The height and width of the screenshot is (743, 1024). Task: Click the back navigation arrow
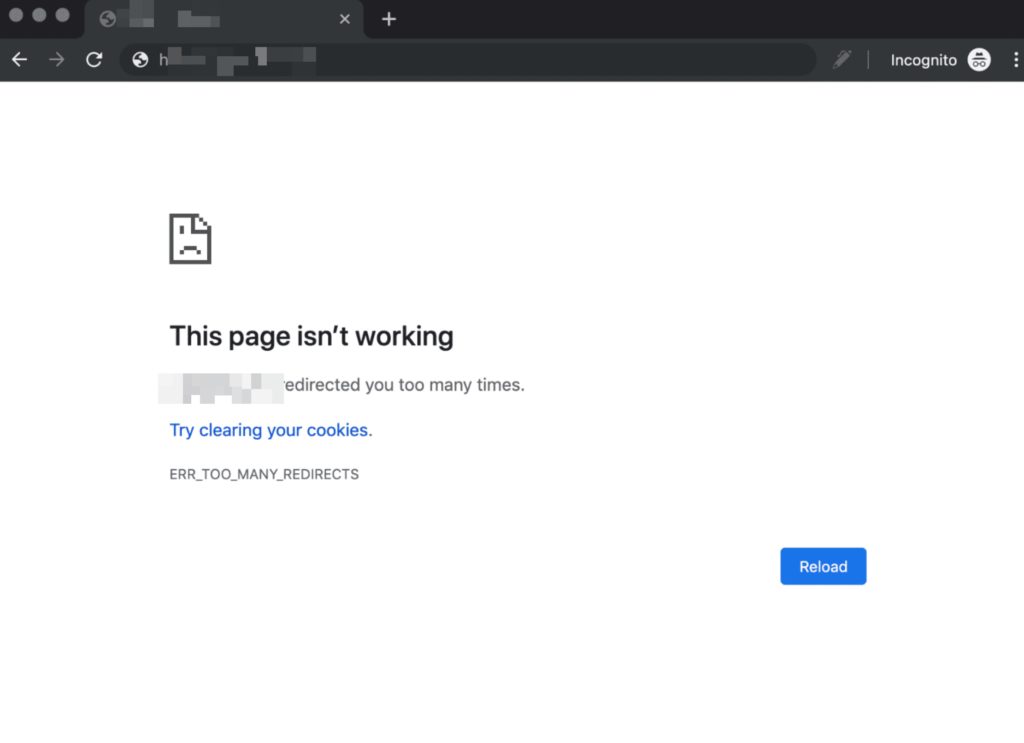19,60
